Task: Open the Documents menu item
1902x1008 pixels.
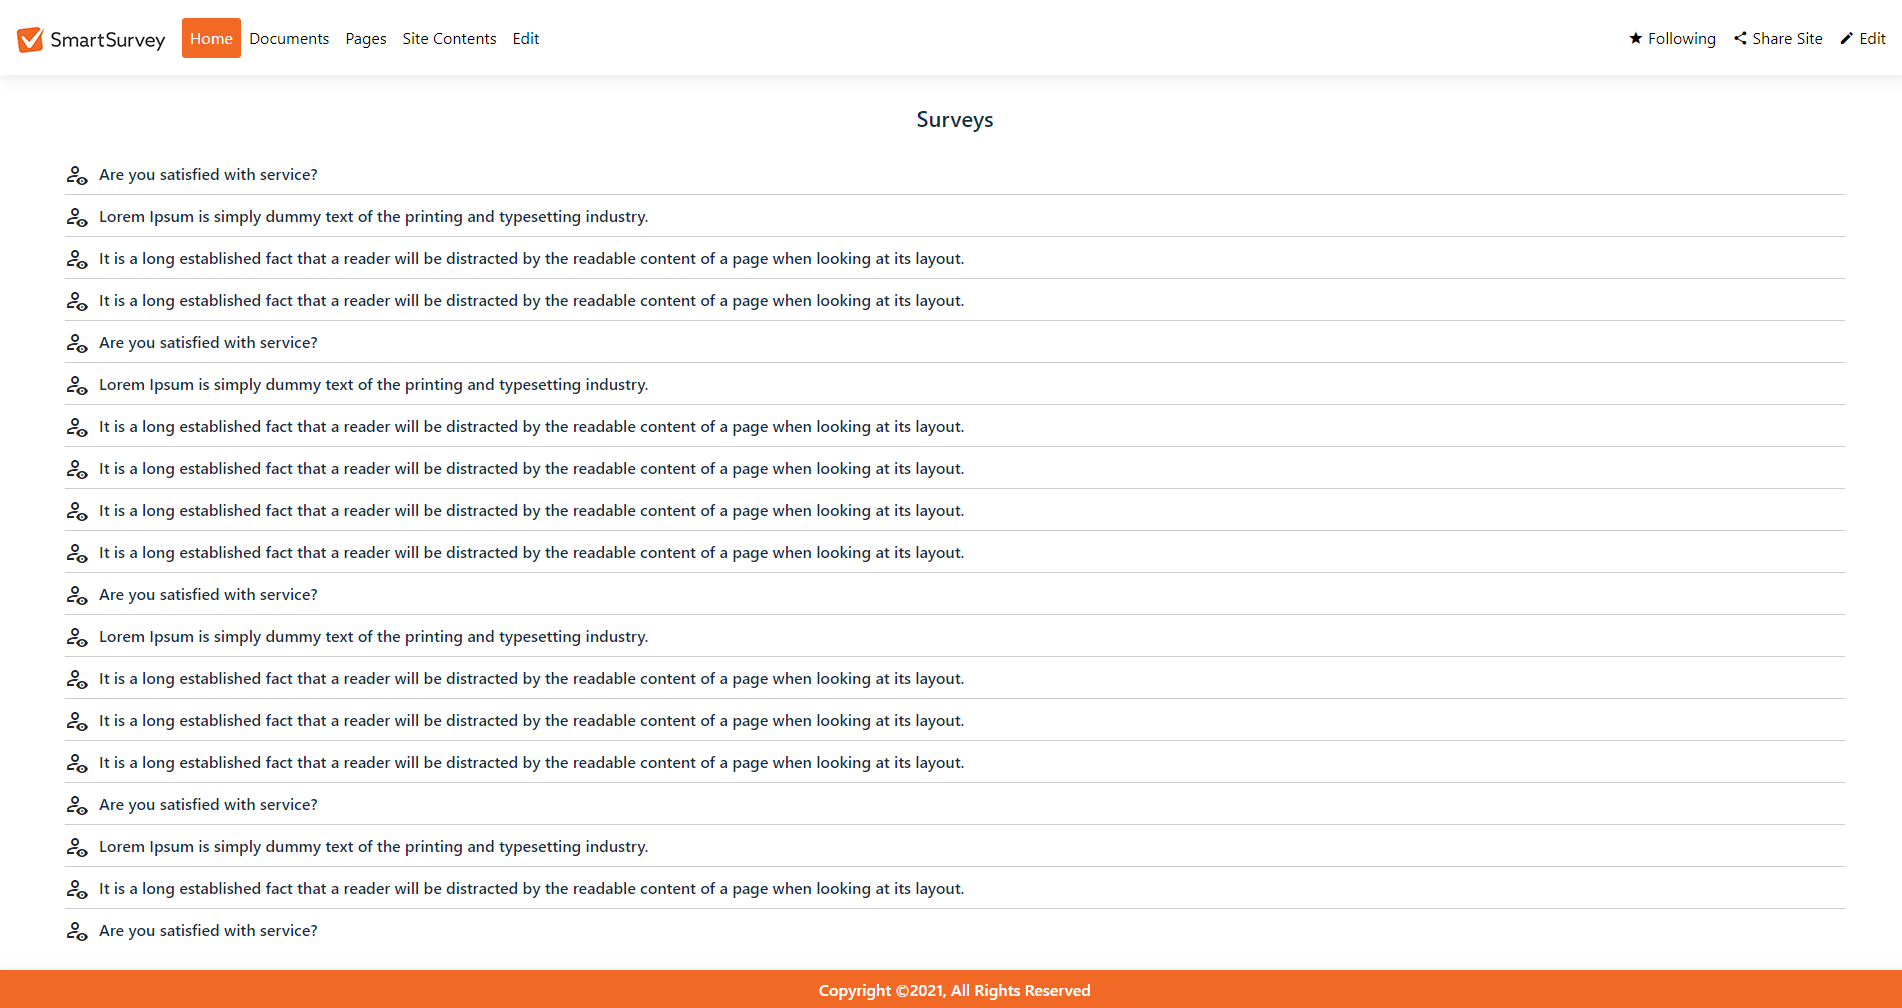Action: tap(289, 38)
